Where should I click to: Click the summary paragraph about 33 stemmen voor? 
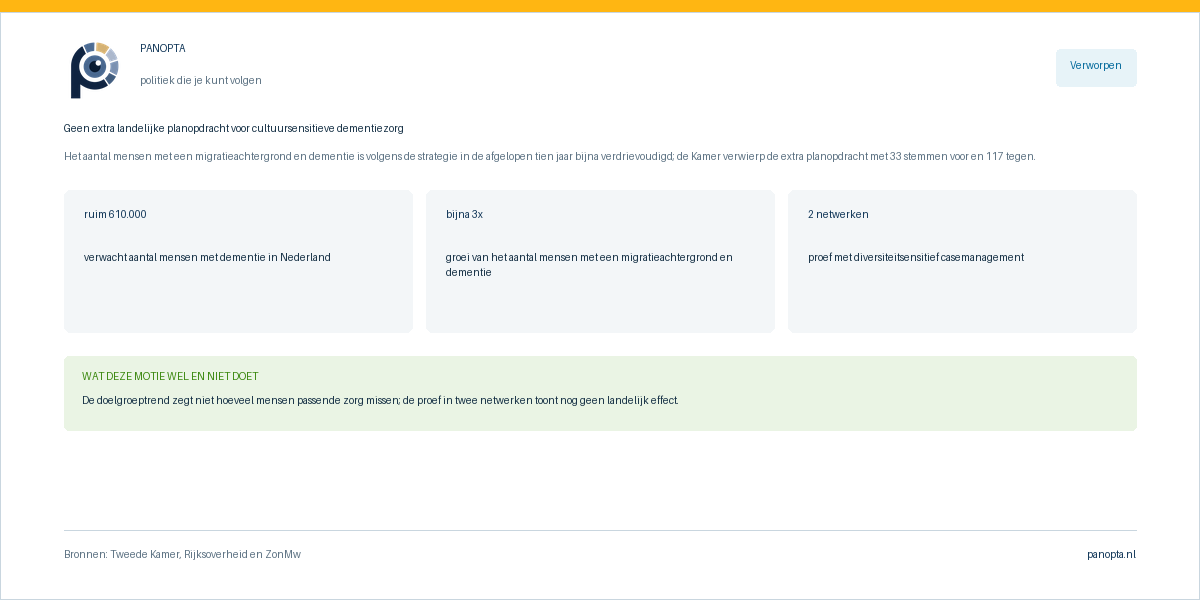[550, 157]
